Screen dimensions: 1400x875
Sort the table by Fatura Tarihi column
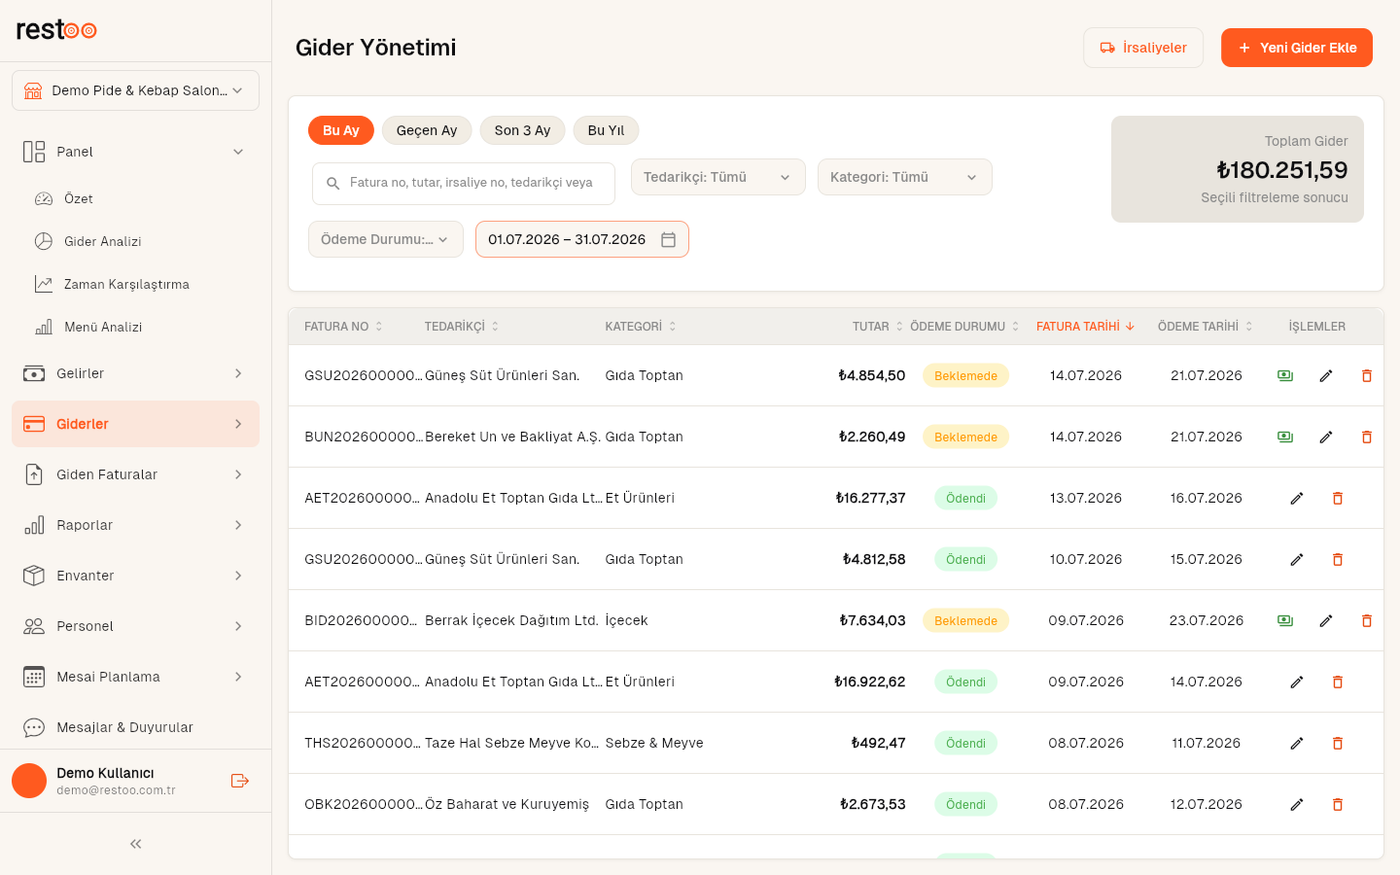coord(1085,327)
